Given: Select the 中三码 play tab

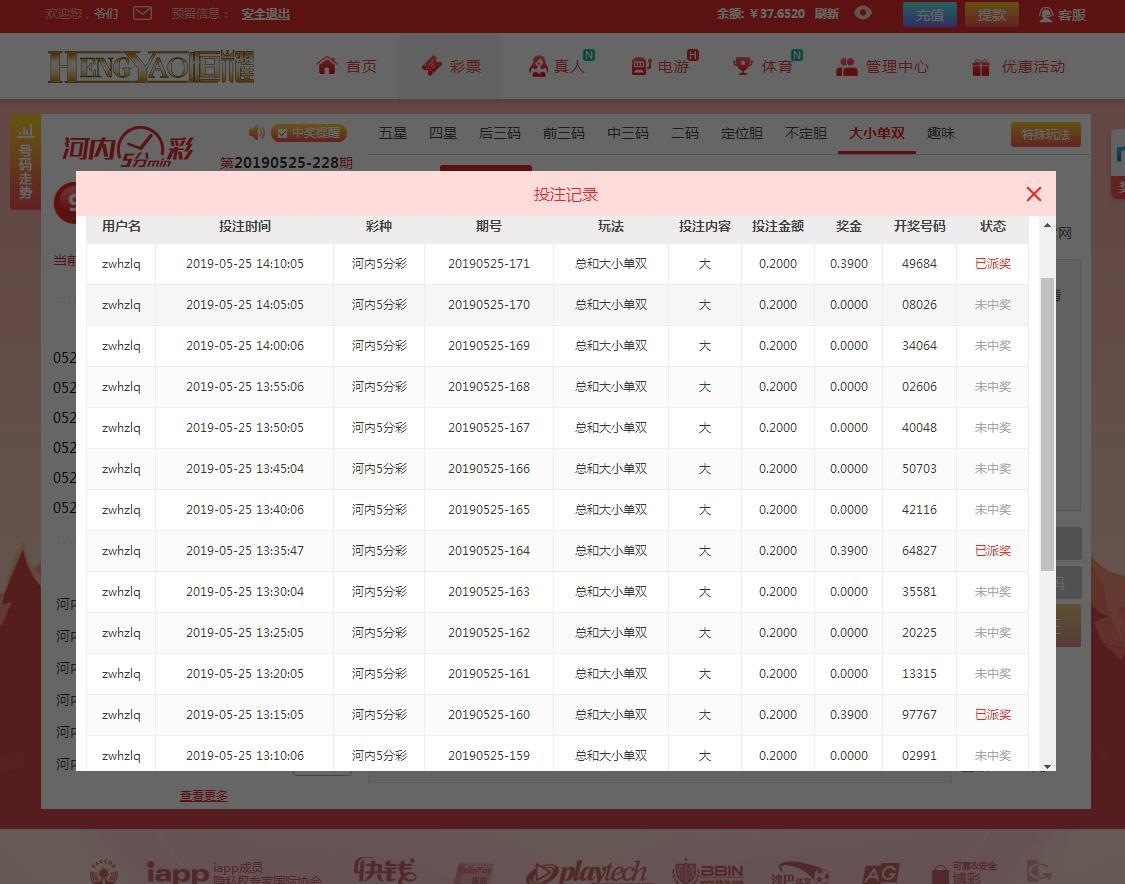Looking at the screenshot, I should [x=628, y=133].
